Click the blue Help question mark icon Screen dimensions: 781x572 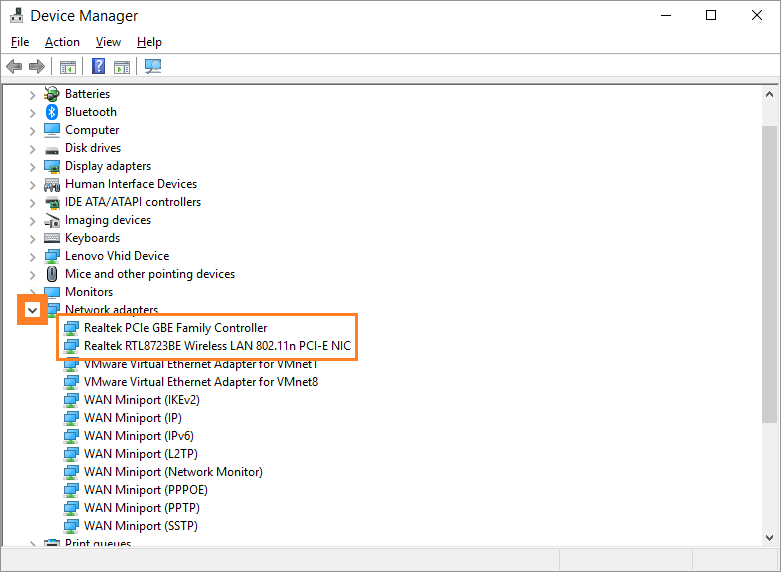99,66
